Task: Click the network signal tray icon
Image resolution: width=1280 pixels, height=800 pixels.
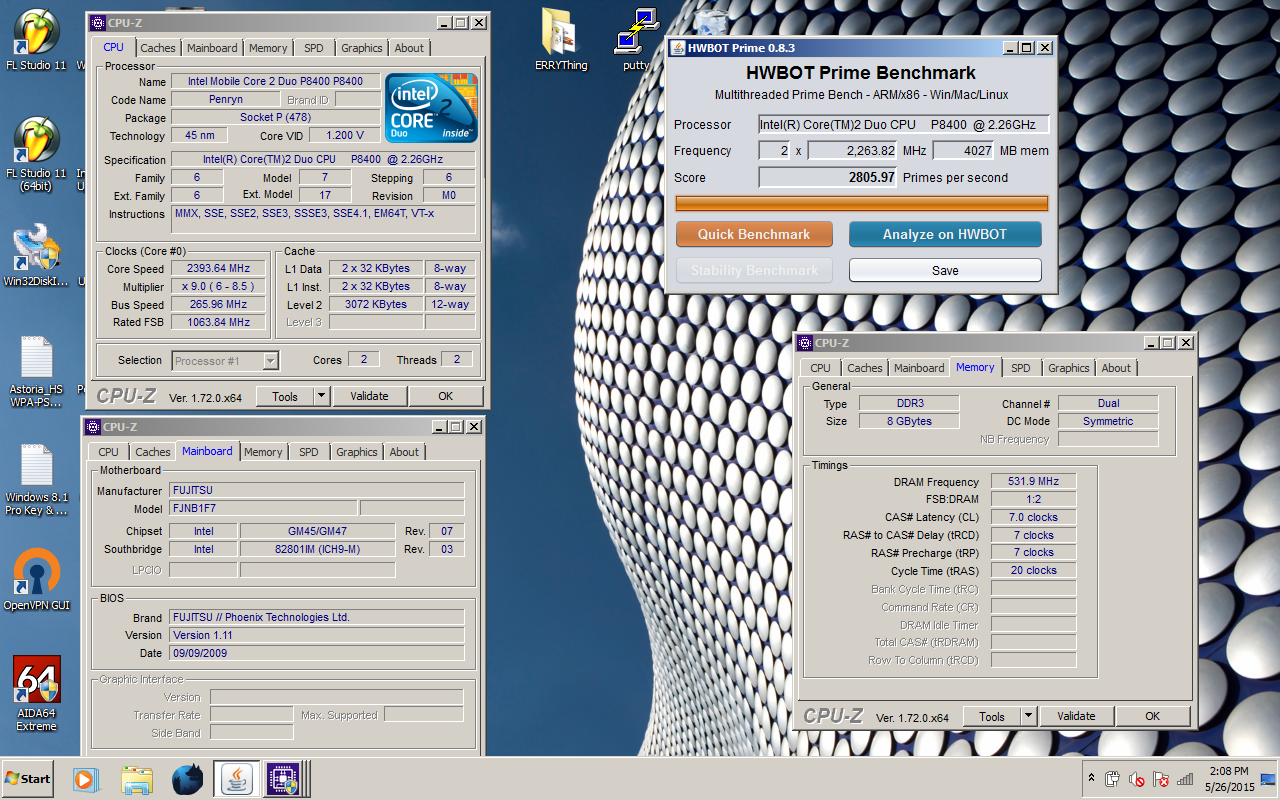Action: 1185,779
